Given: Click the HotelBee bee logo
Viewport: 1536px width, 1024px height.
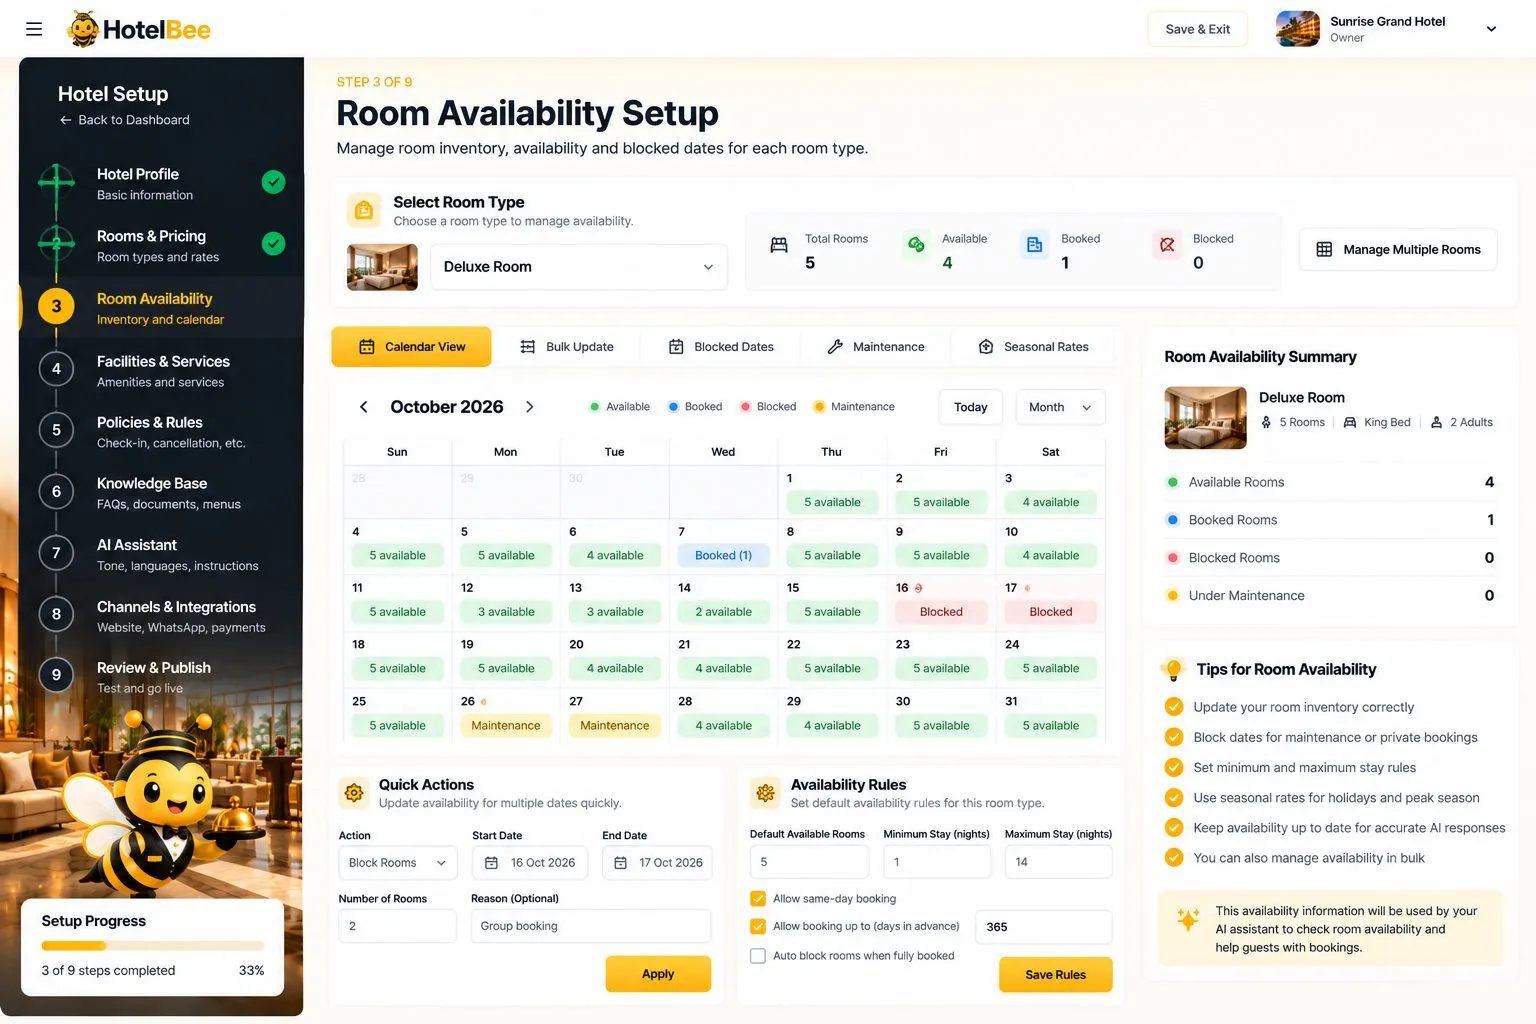Looking at the screenshot, I should click(x=83, y=29).
